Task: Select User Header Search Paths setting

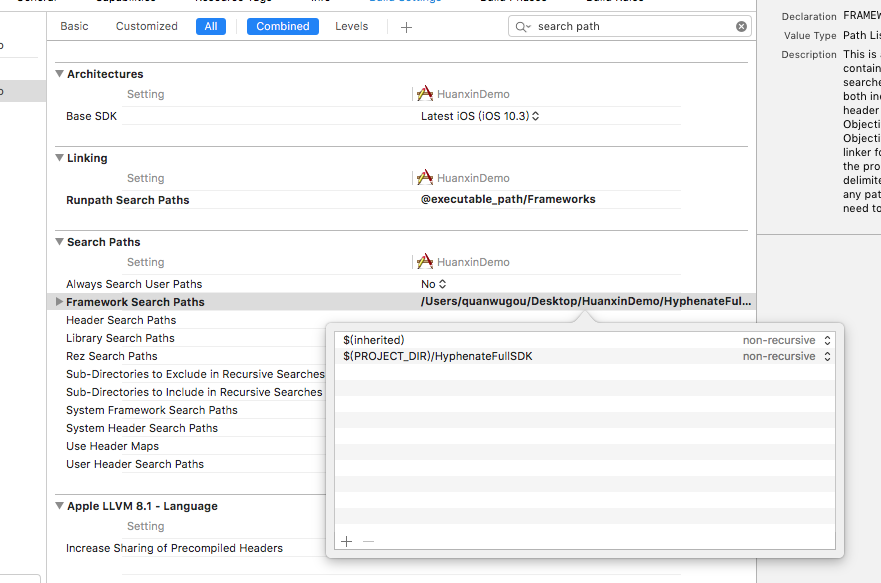Action: coord(135,464)
